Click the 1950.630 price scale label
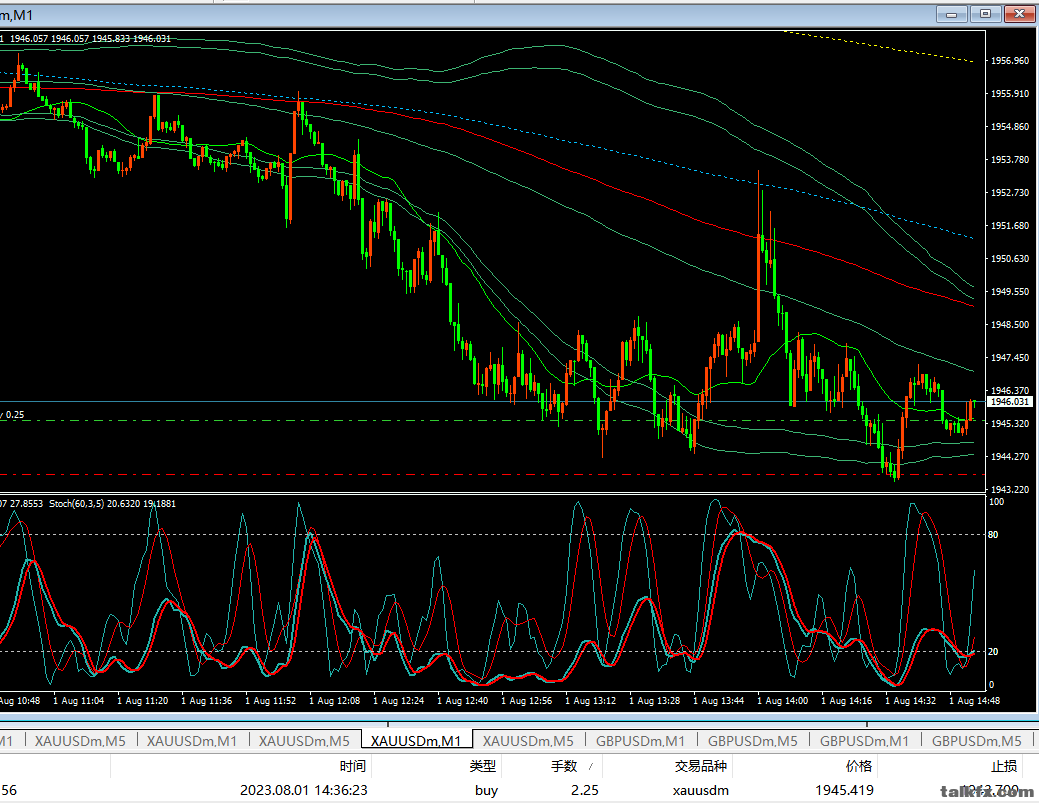 pos(1010,258)
